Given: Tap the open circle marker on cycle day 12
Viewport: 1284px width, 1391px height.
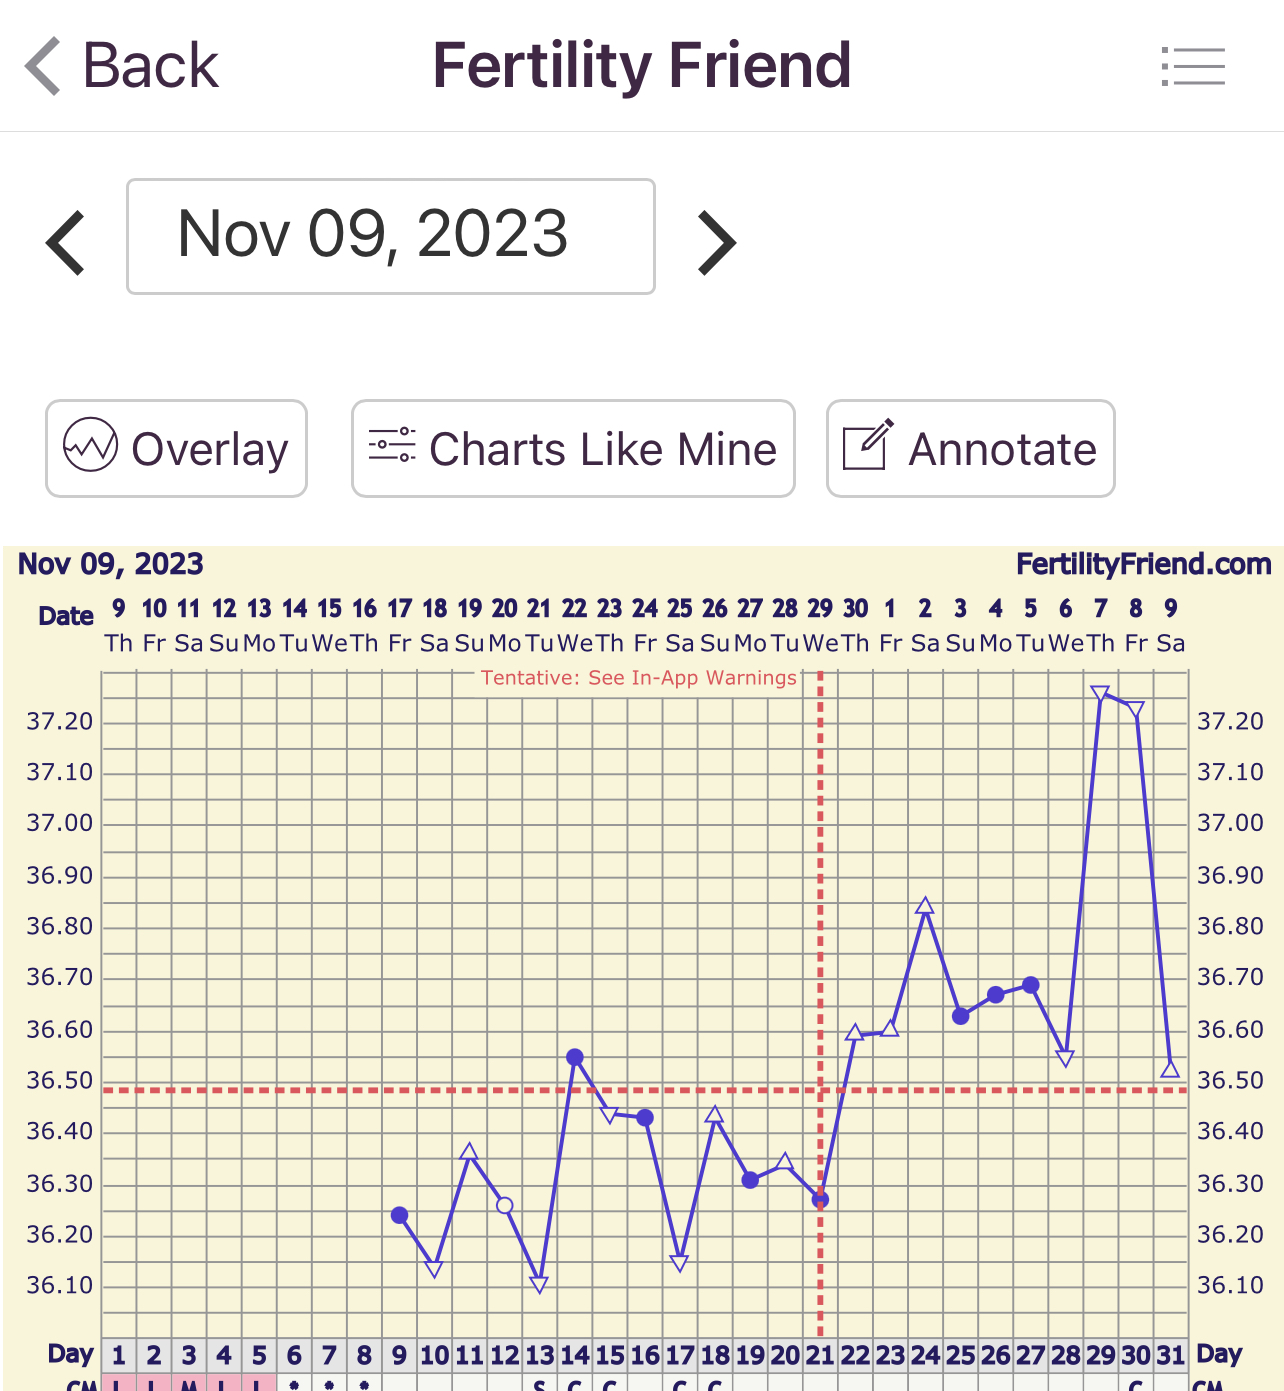Looking at the screenshot, I should (504, 1205).
